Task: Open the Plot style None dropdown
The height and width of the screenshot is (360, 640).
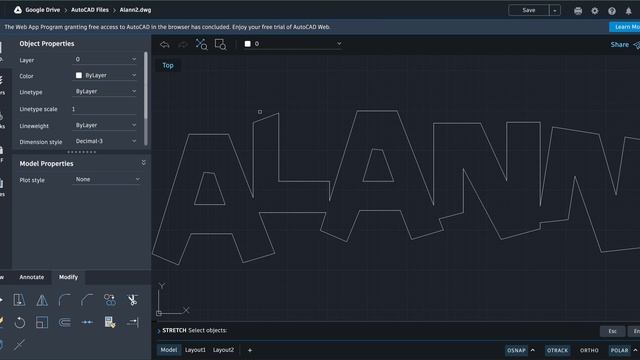Action: click(x=107, y=180)
